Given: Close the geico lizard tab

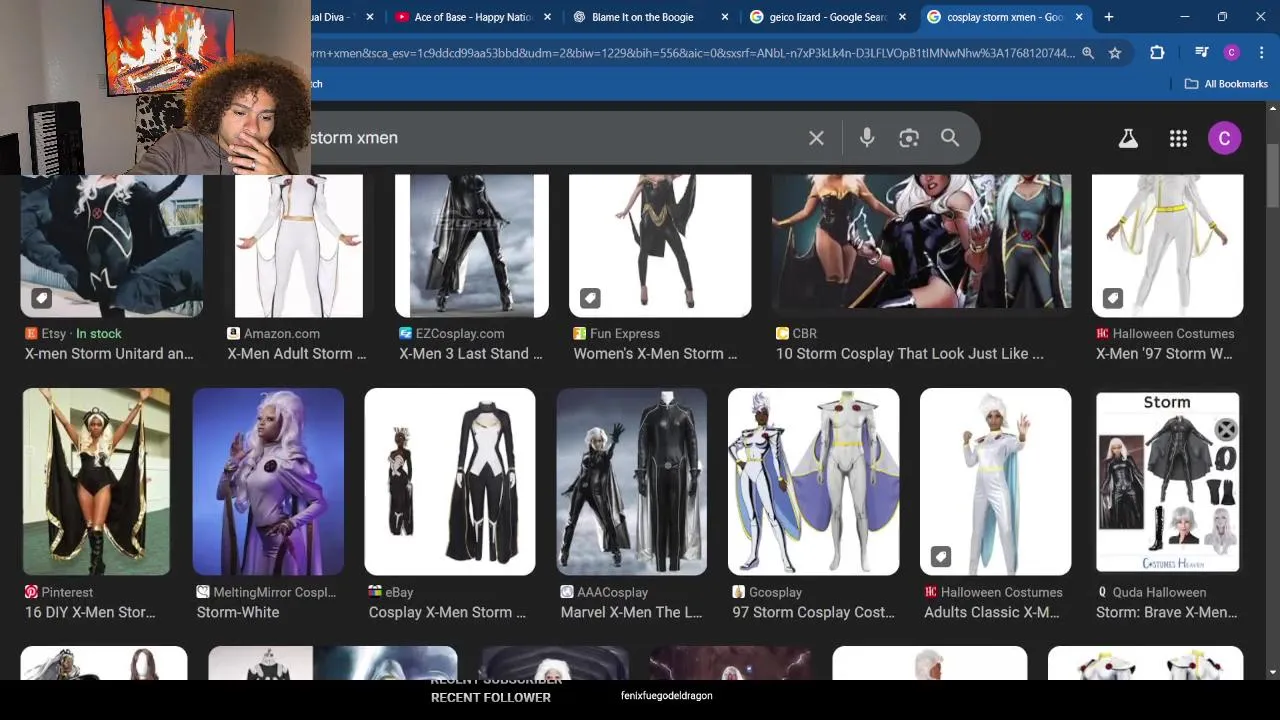Looking at the screenshot, I should pyautogui.click(x=902, y=17).
